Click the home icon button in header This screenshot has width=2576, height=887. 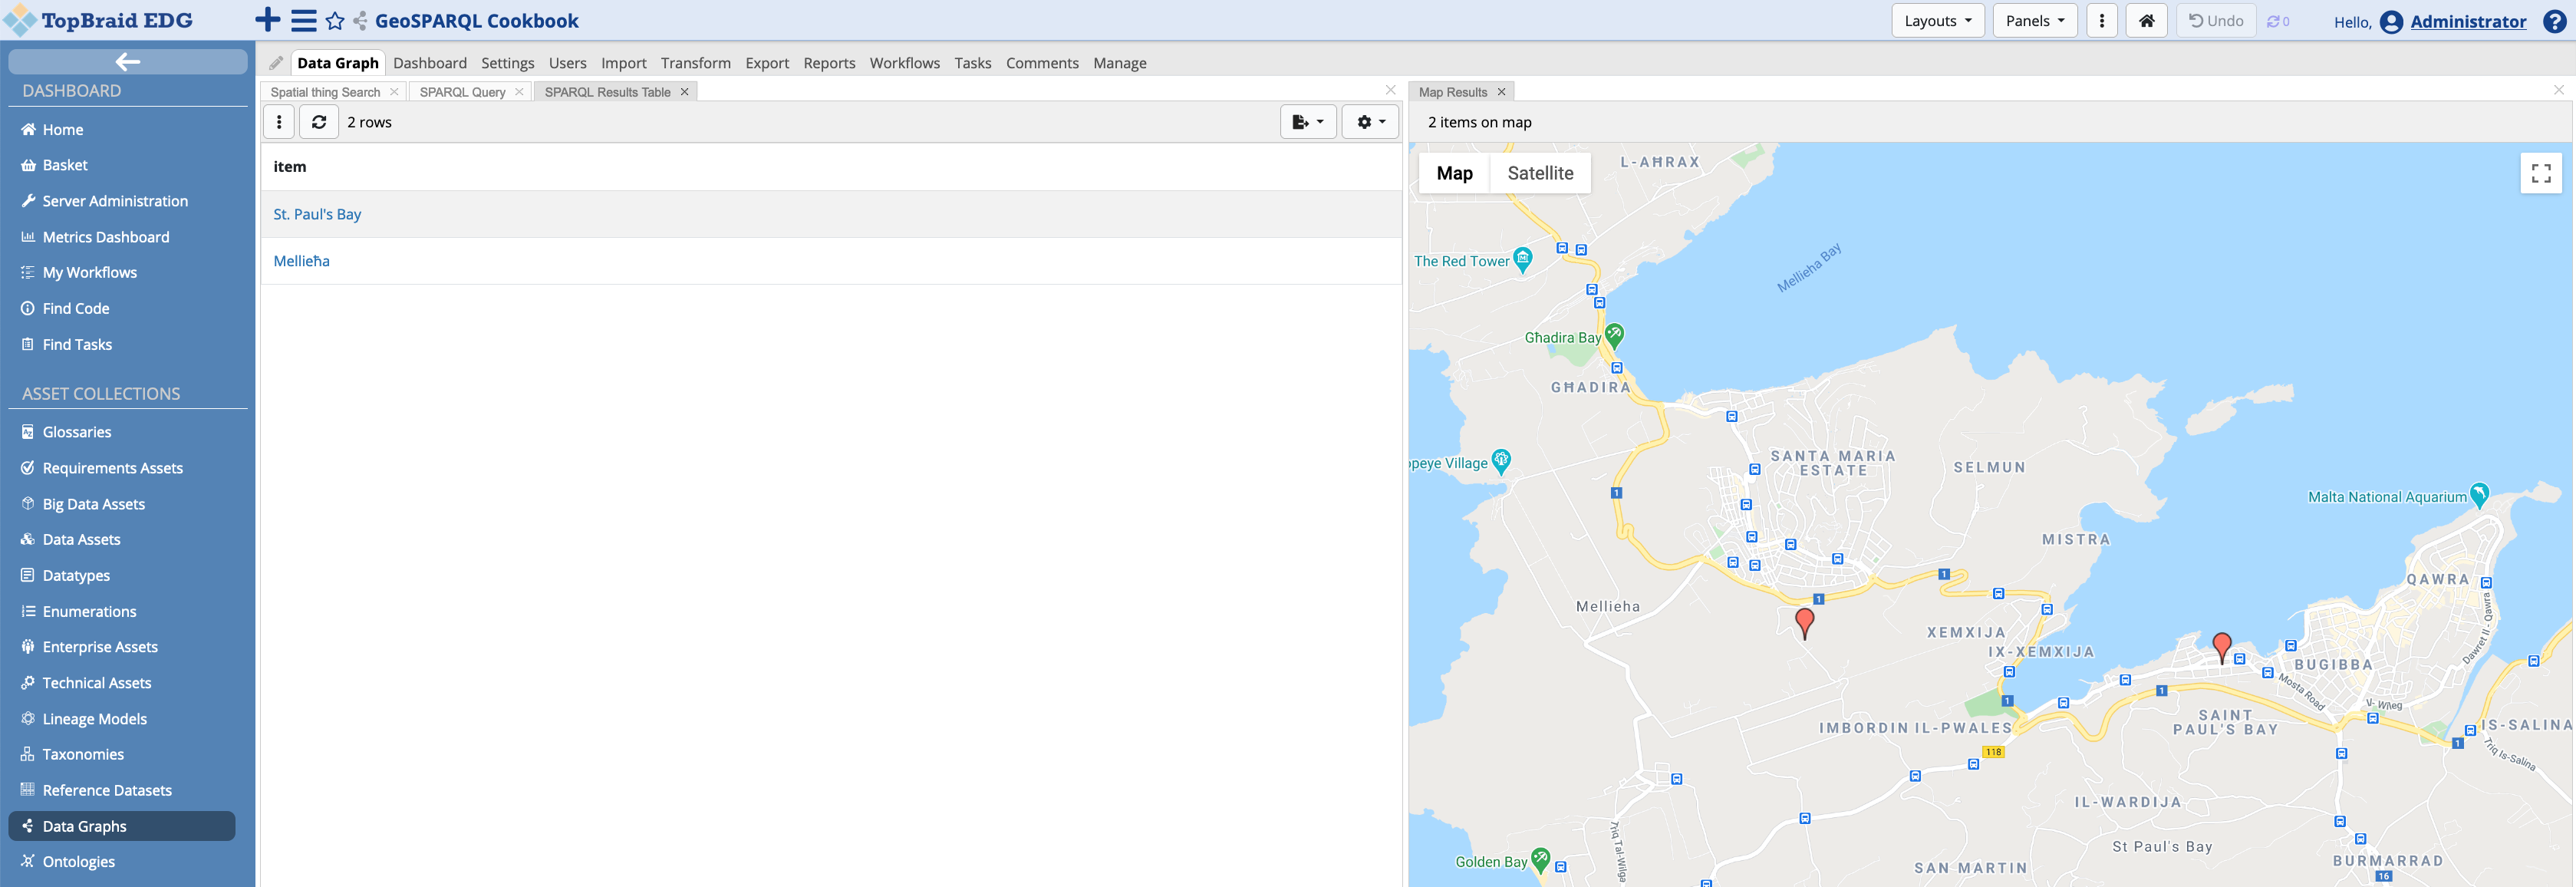tap(2146, 21)
